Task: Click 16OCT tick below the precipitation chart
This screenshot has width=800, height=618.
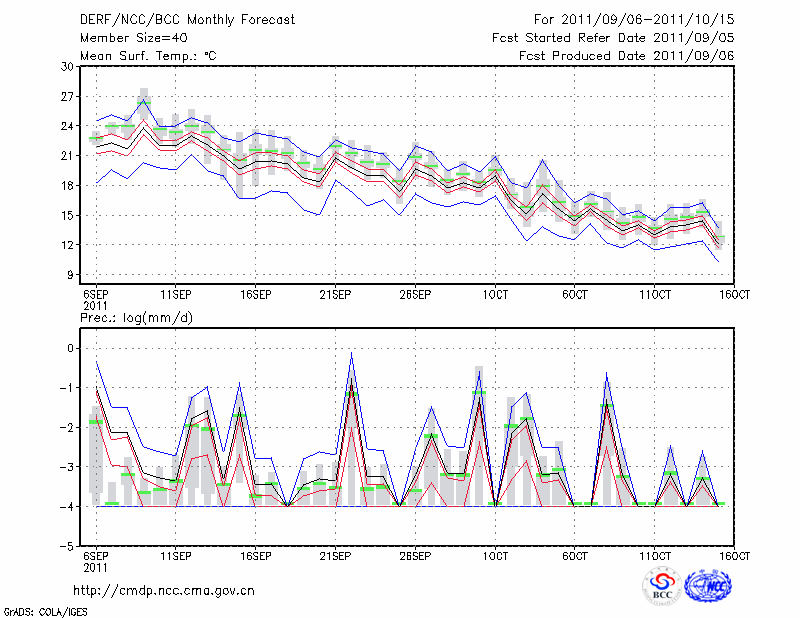Action: click(735, 555)
